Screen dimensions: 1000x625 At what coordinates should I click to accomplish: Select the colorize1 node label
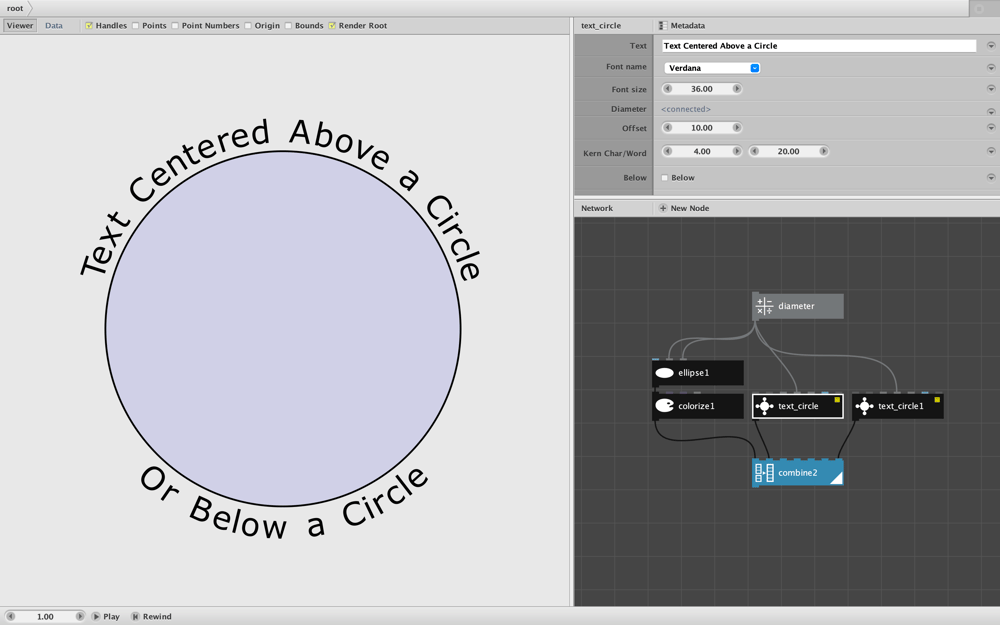696,406
